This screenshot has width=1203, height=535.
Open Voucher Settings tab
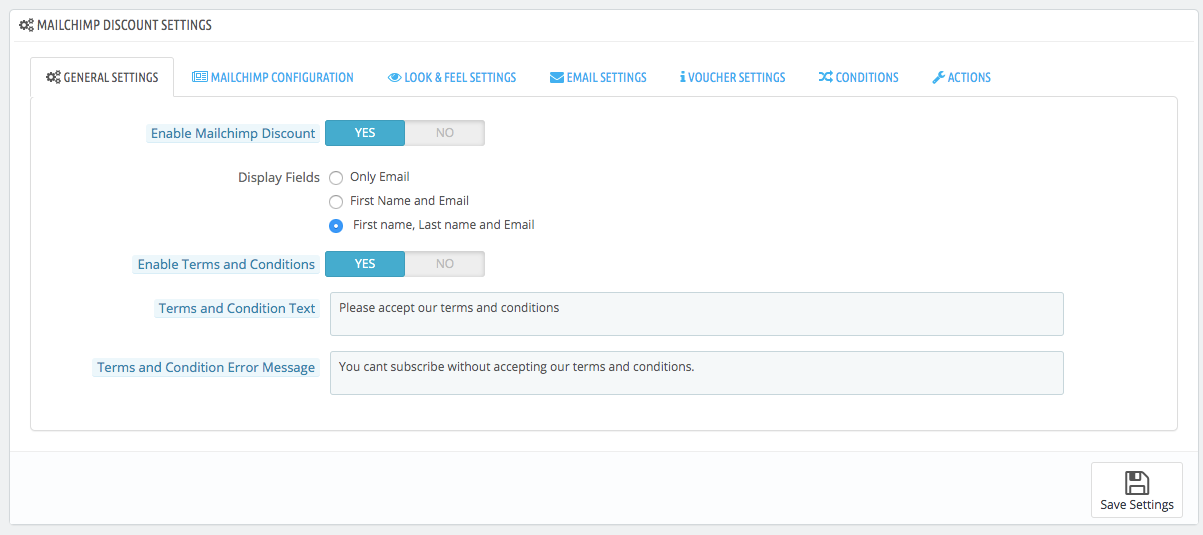click(x=732, y=77)
